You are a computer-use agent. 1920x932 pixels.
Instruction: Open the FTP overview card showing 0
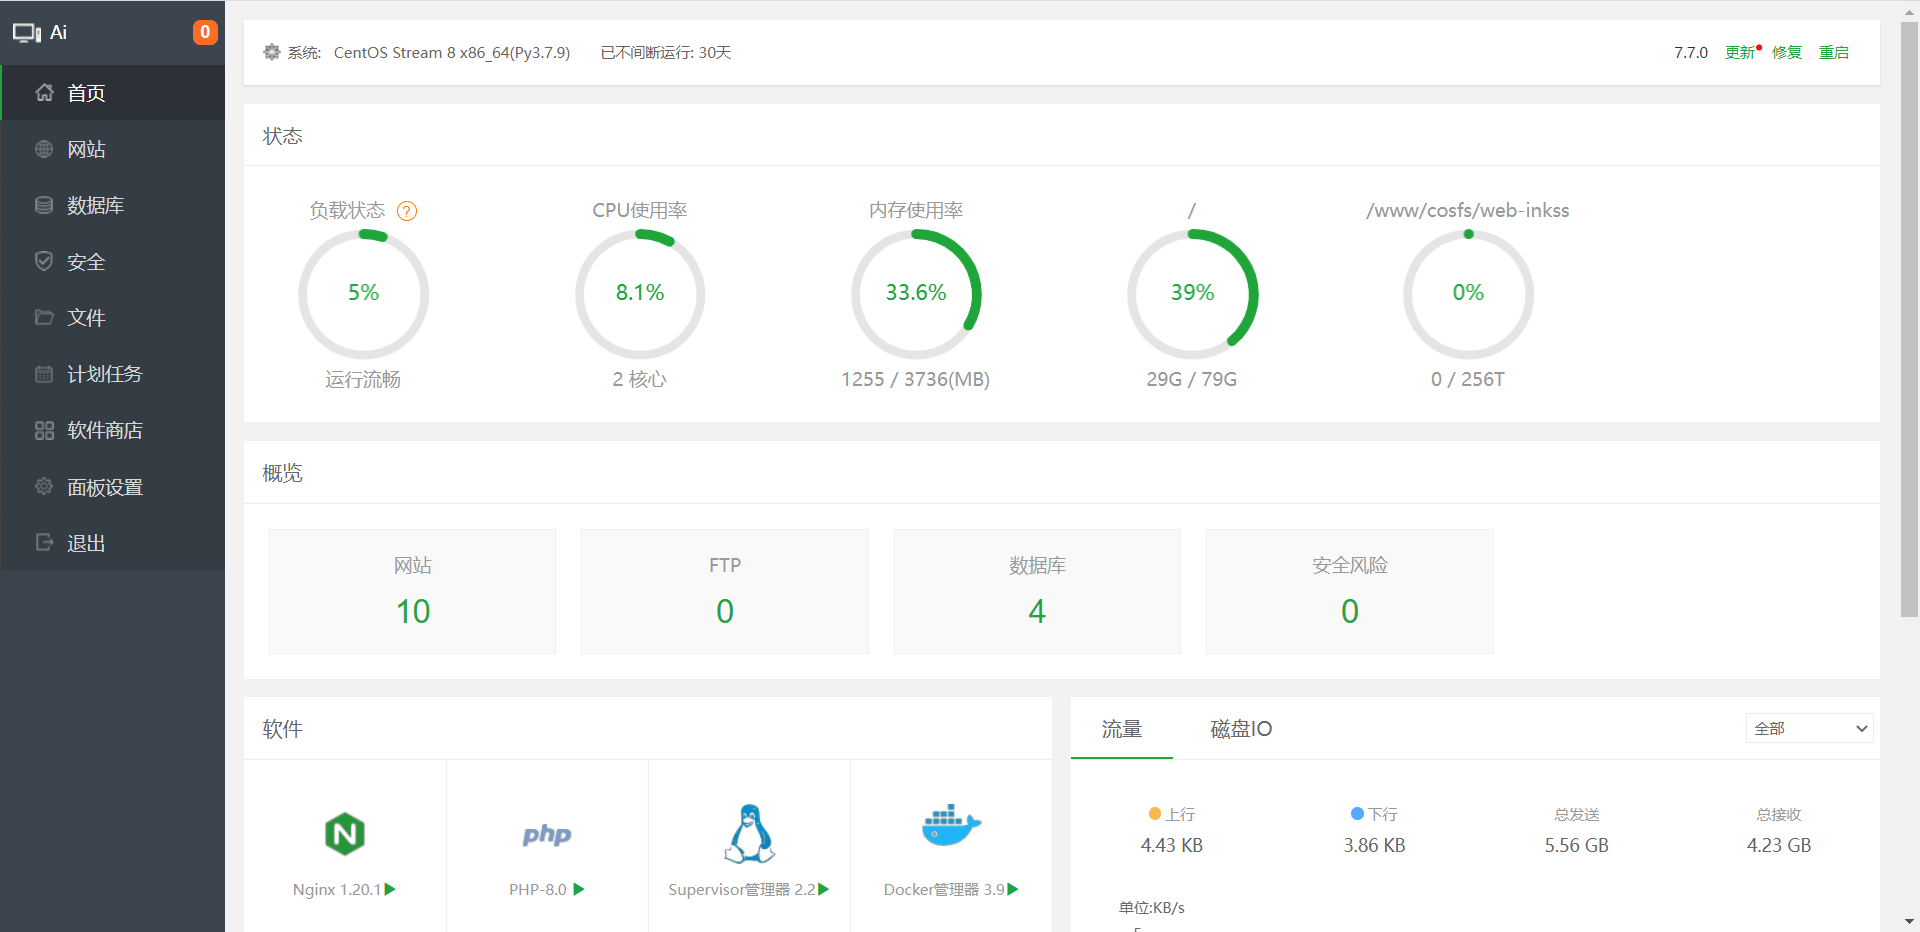tap(725, 591)
